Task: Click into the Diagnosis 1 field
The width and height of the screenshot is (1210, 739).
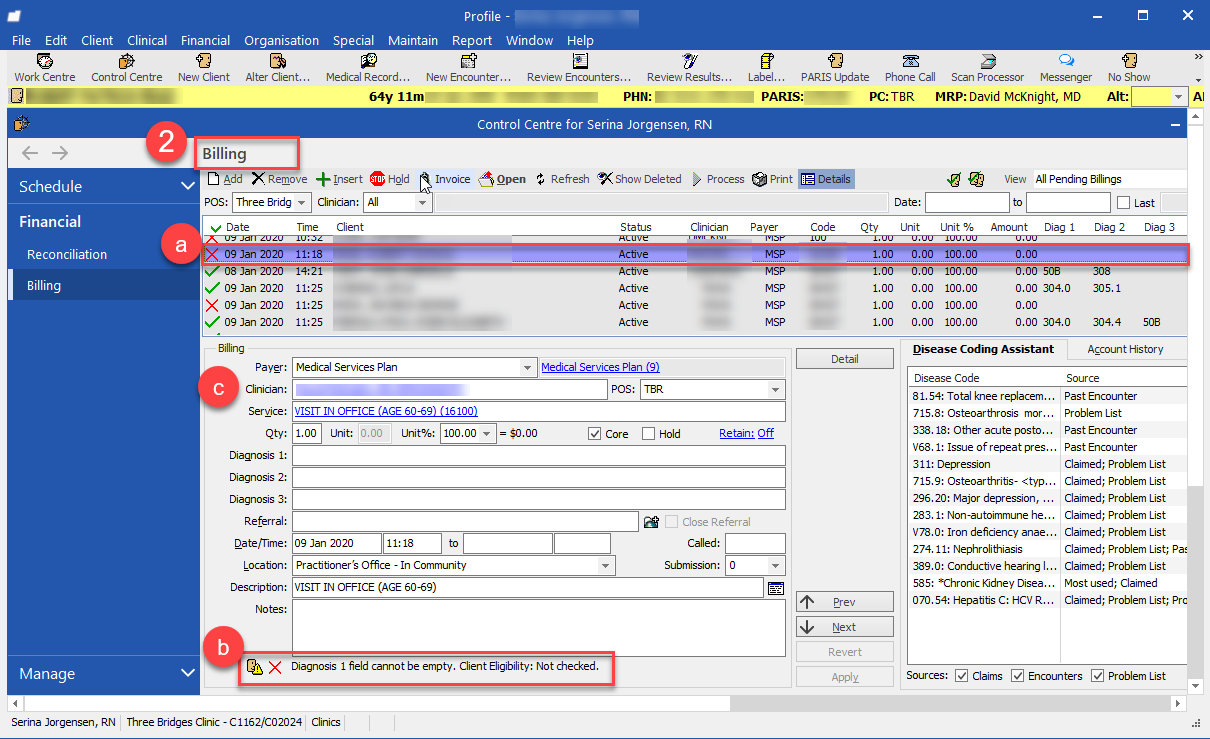Action: (x=538, y=456)
